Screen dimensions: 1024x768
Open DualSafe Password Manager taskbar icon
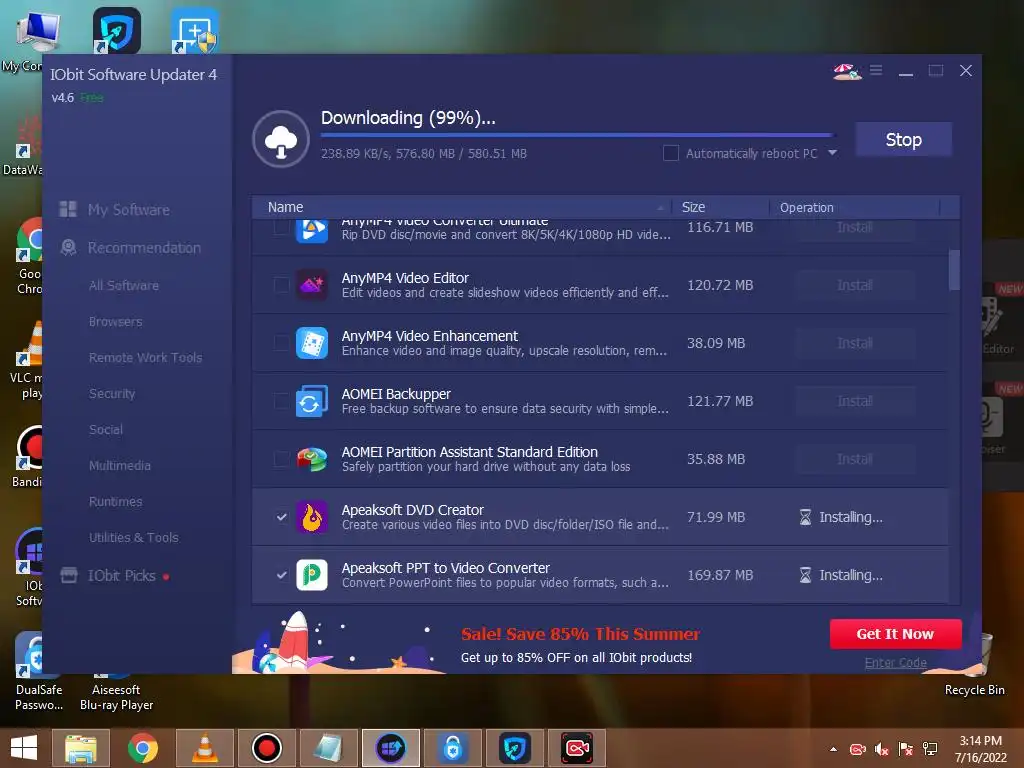click(x=453, y=748)
